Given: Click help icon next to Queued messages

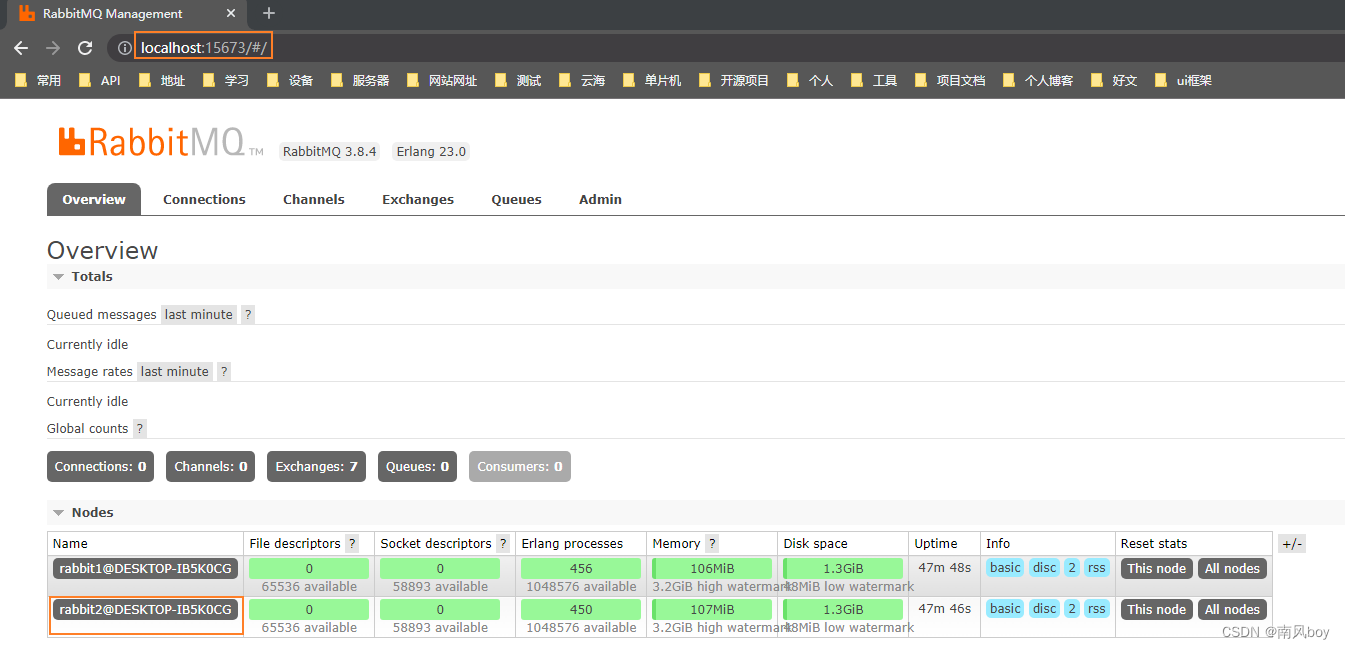Looking at the screenshot, I should pyautogui.click(x=248, y=314).
